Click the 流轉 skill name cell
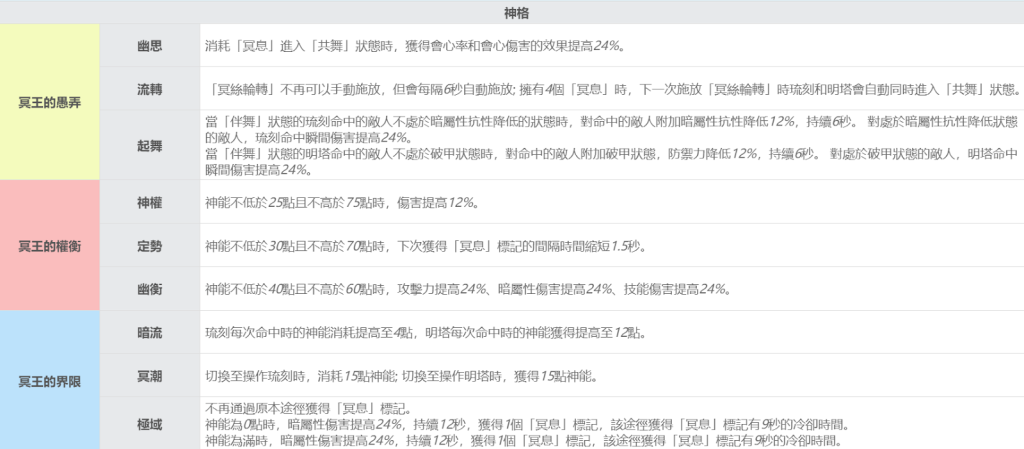This screenshot has height=449, width=1024. click(x=150, y=89)
